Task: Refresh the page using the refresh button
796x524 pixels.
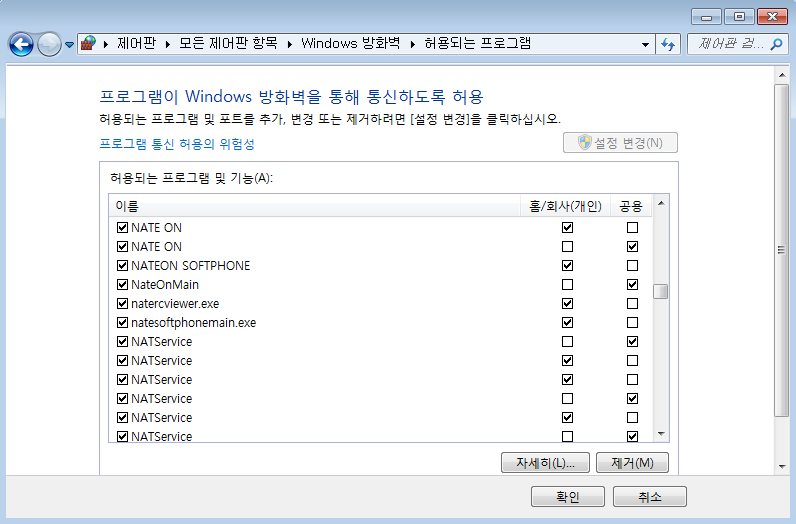Action: [668, 44]
